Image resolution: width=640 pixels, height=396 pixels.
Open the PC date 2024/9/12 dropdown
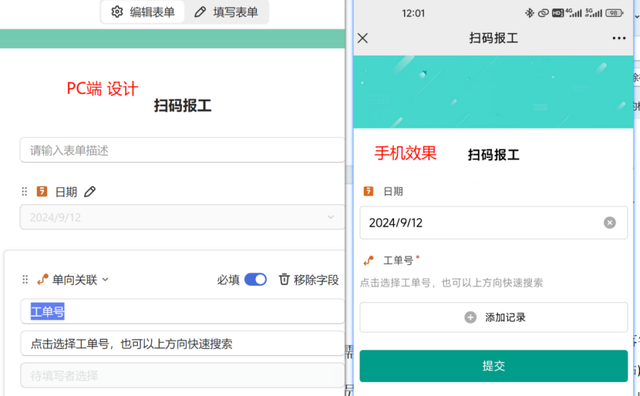point(182,217)
